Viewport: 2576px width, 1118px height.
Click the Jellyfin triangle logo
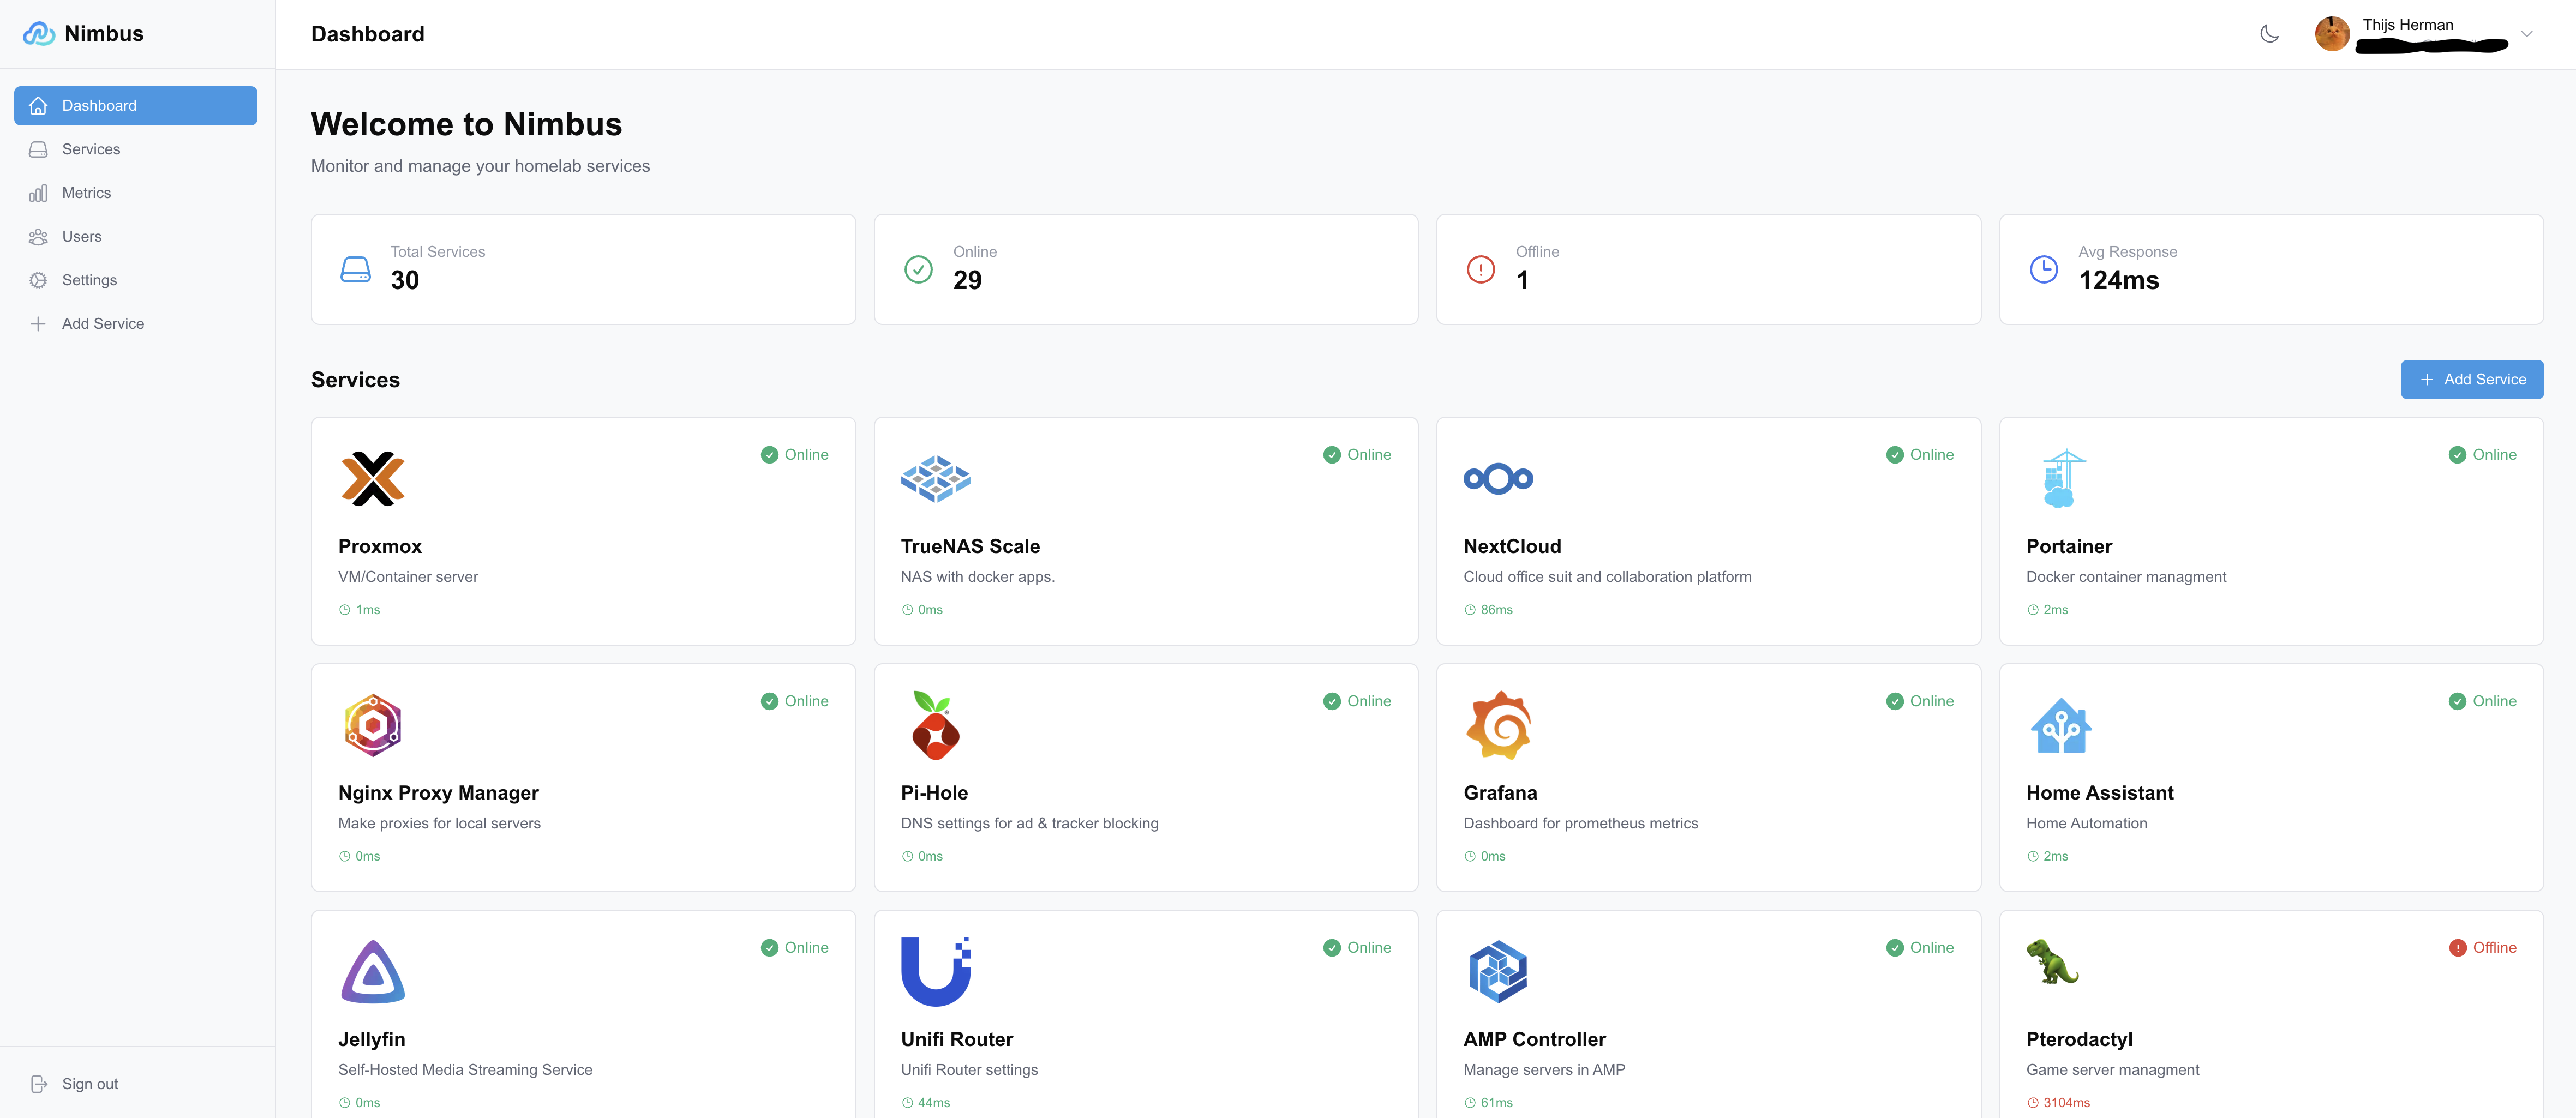373,970
